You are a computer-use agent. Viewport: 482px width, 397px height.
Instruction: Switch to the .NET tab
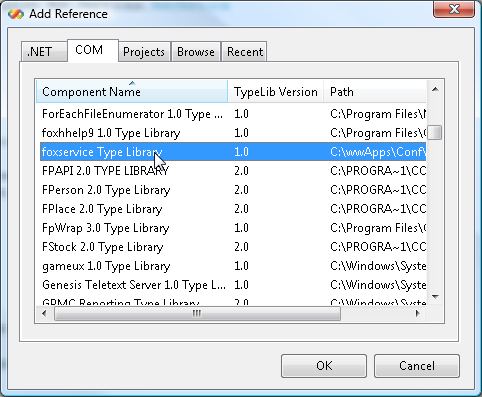coord(44,52)
